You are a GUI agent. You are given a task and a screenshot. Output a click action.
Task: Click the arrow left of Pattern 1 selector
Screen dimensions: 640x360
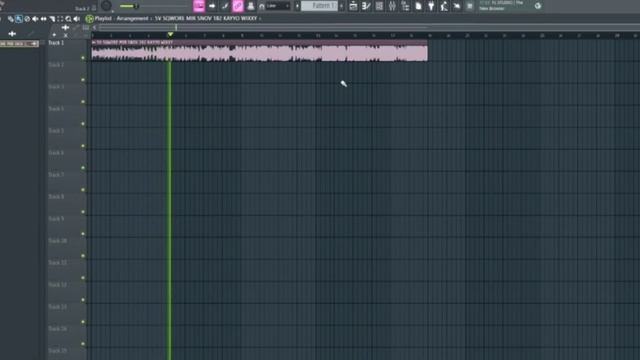coord(297,6)
